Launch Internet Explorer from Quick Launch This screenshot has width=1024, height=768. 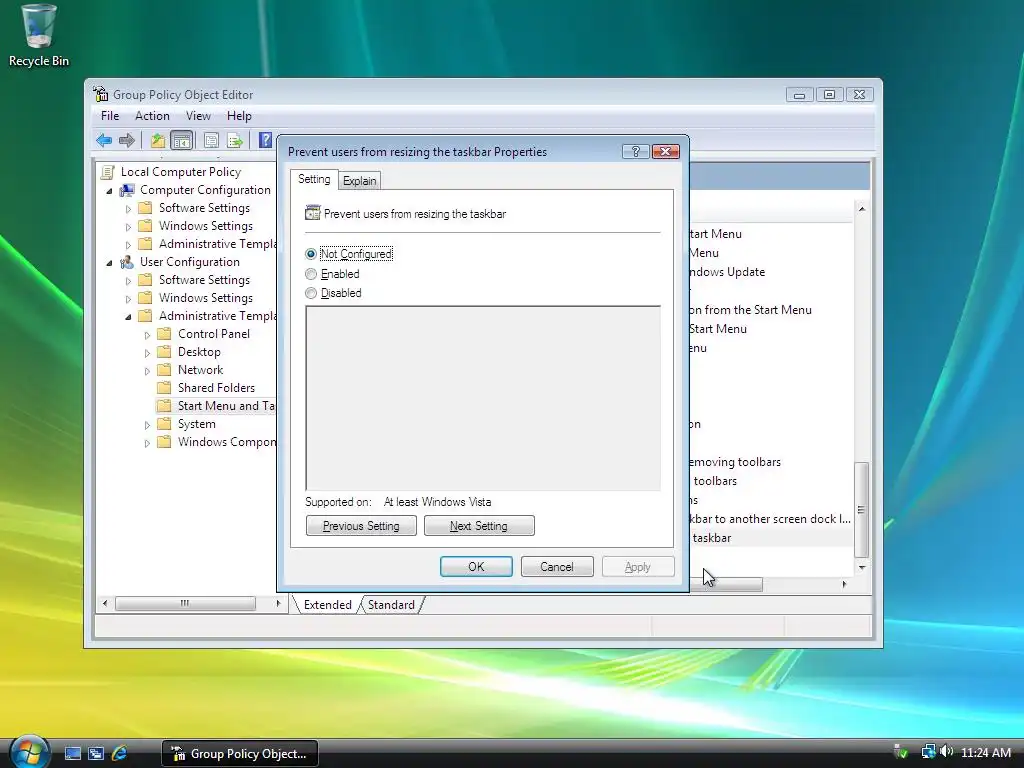(x=120, y=753)
